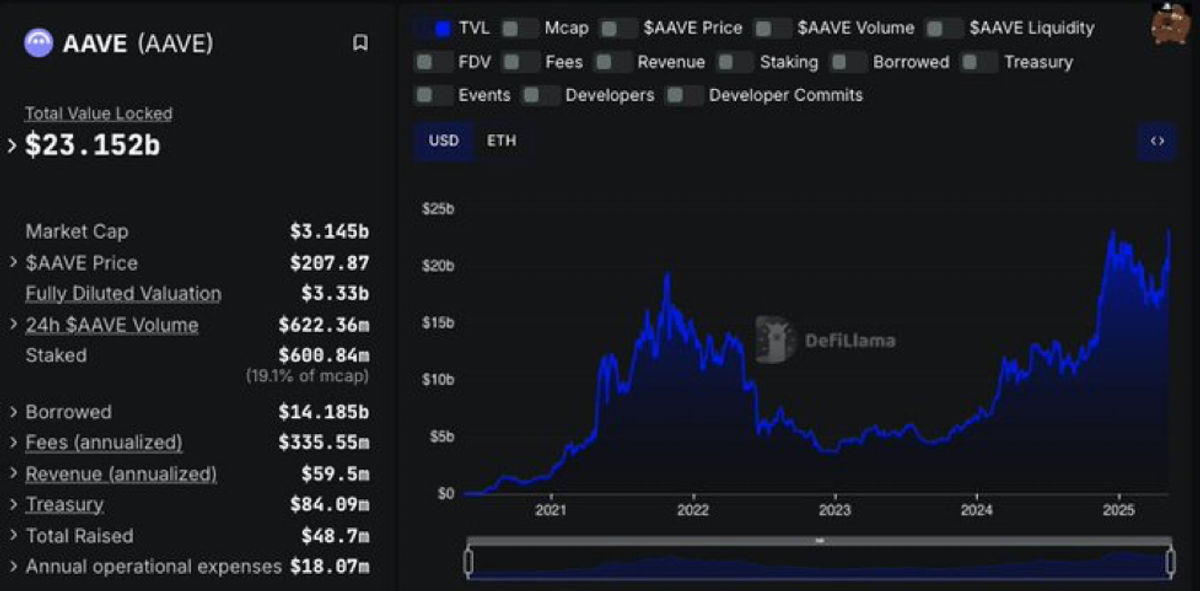Expand the $AAVE Price row
The width and height of the screenshot is (1200, 591).
point(12,263)
